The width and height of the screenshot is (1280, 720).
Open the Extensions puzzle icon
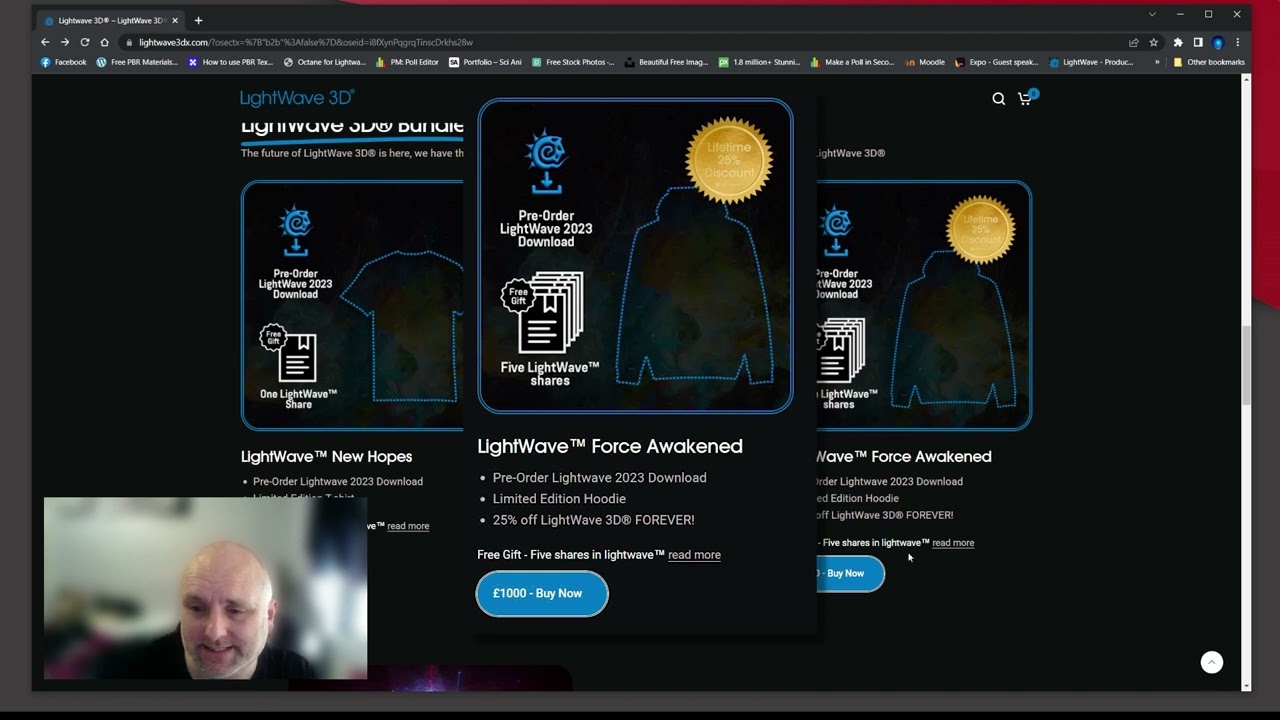[1178, 42]
